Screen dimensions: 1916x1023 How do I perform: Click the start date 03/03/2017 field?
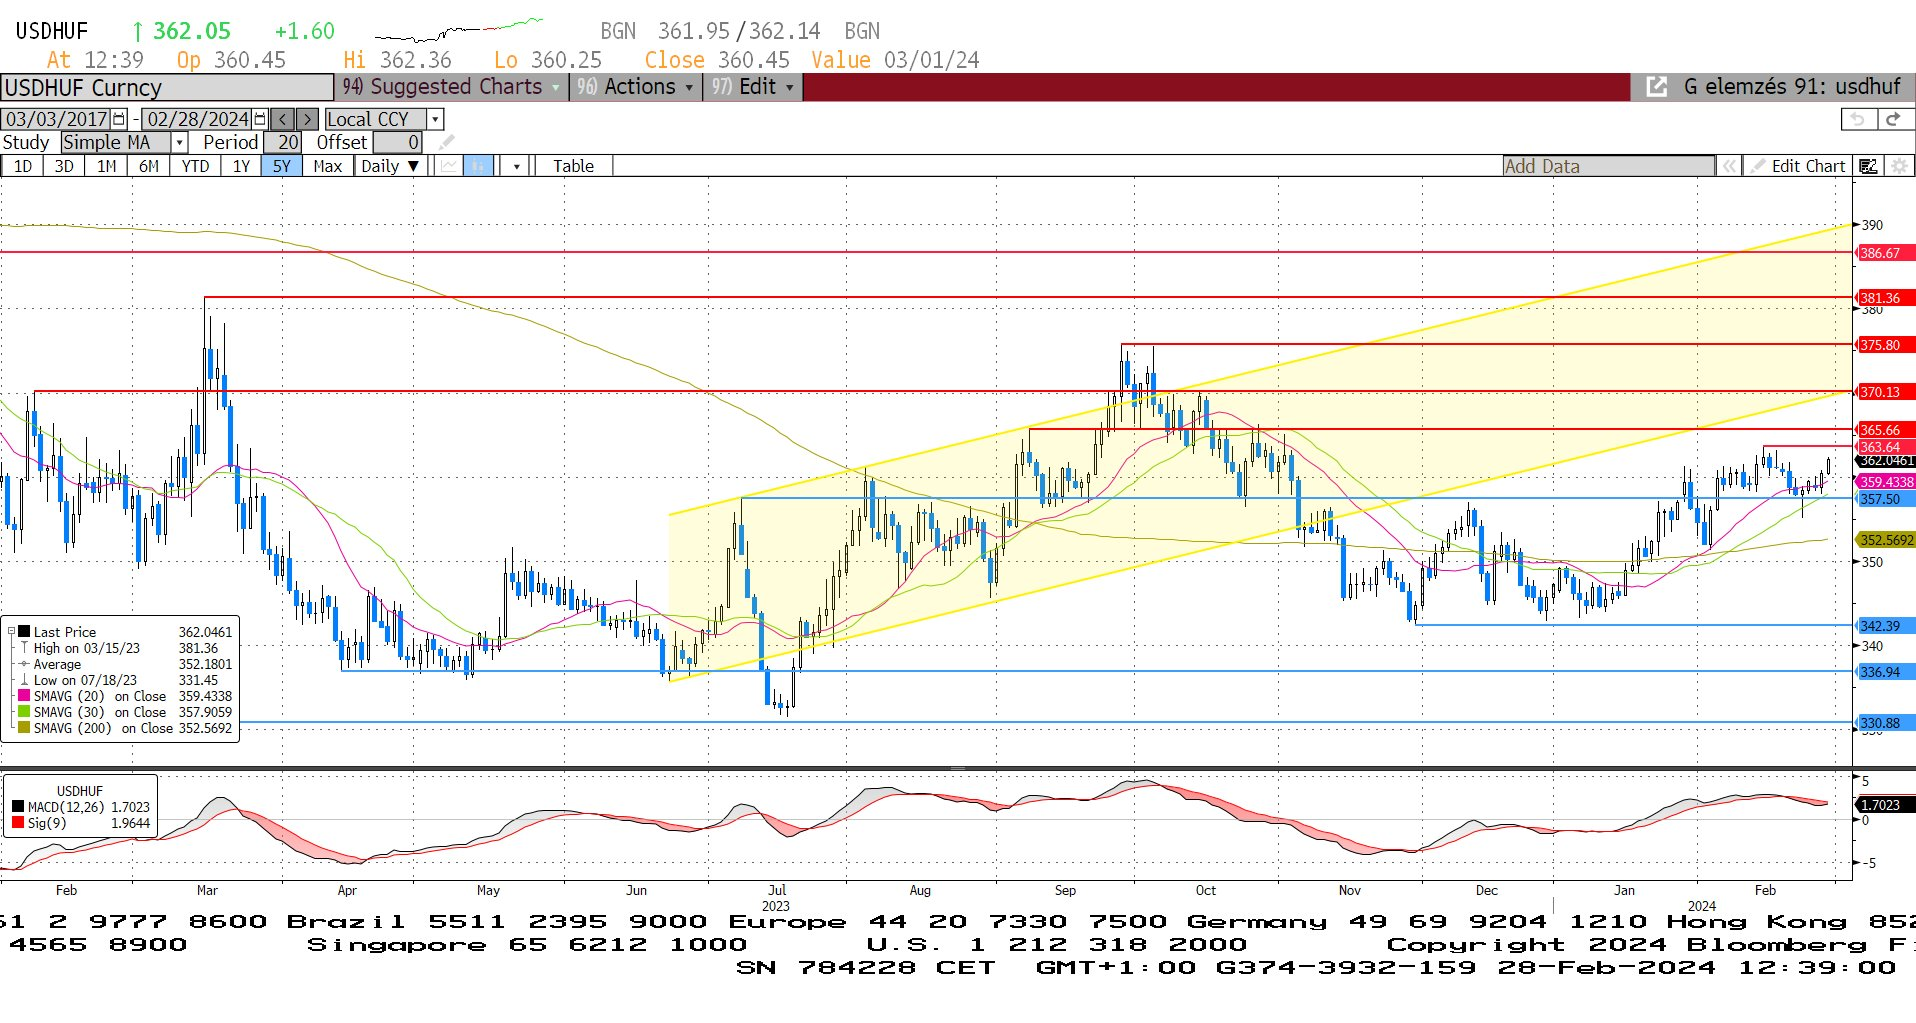pos(57,119)
